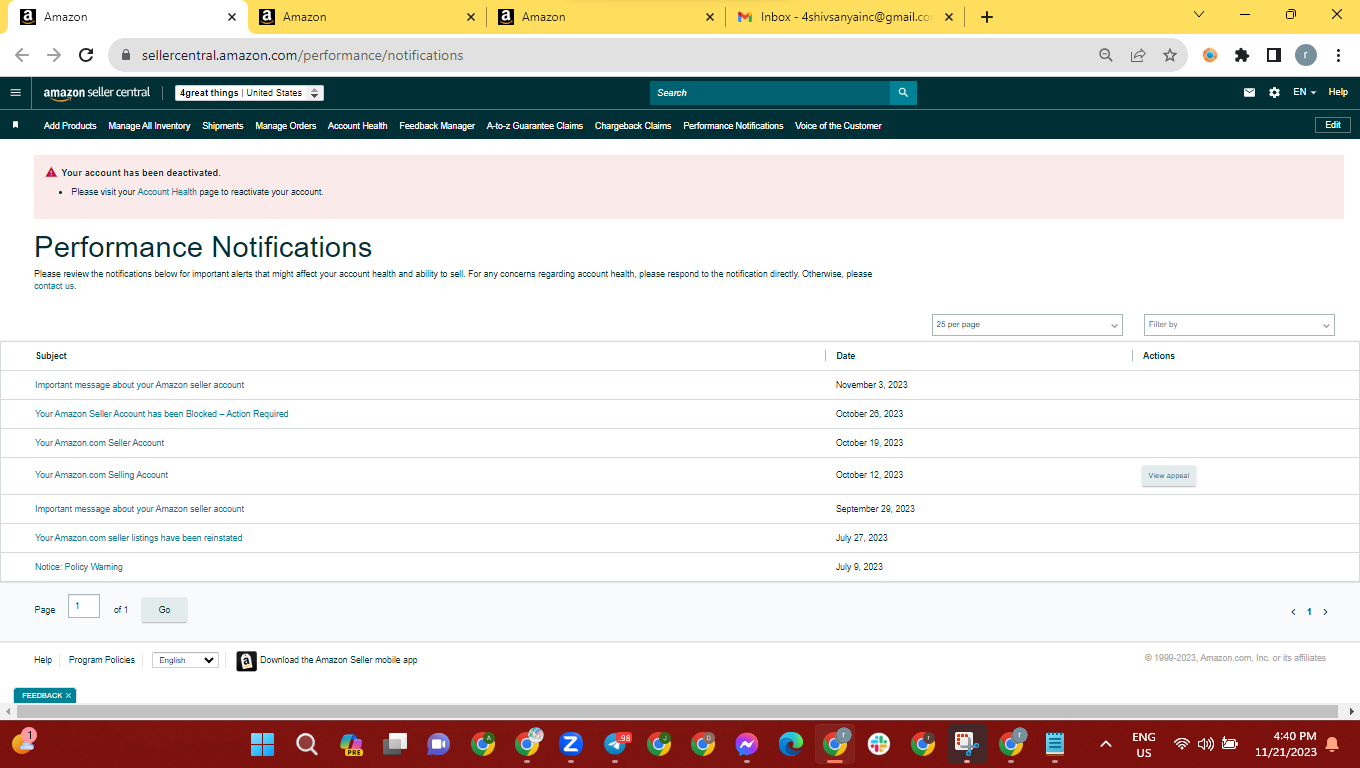
Task: Go to the previous page of notifications
Action: [x=1293, y=612]
